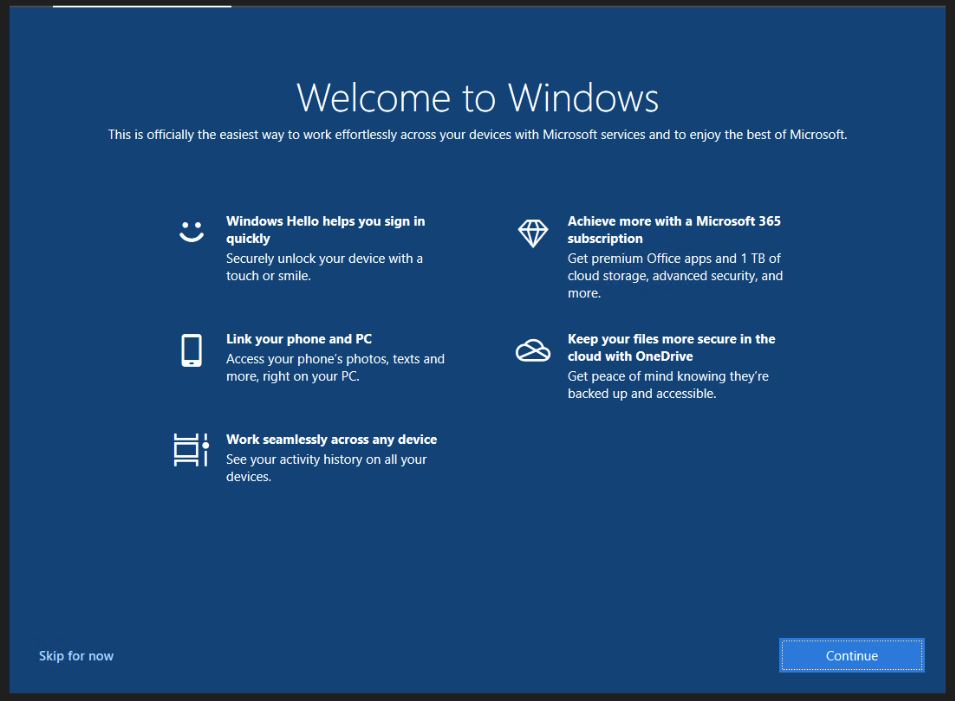Click Achieve more with a Microsoft 365 subscription
The image size is (955, 701).
pyautogui.click(x=674, y=230)
